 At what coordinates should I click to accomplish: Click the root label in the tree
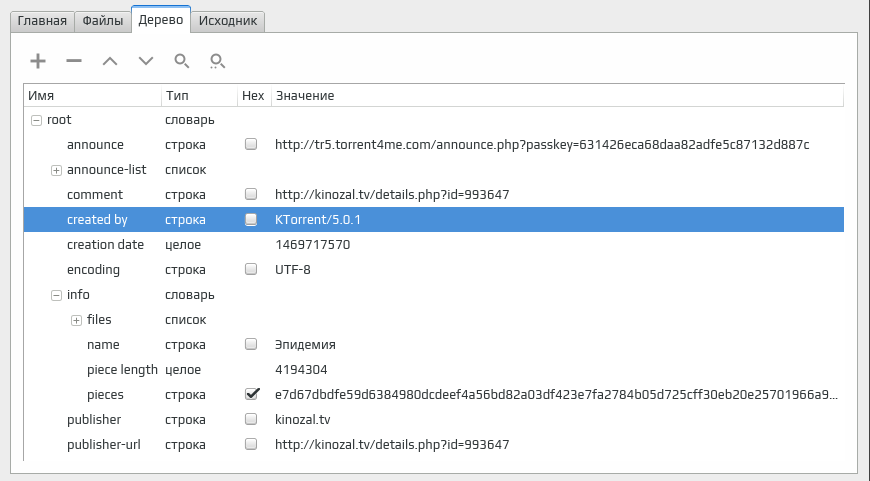(x=59, y=120)
